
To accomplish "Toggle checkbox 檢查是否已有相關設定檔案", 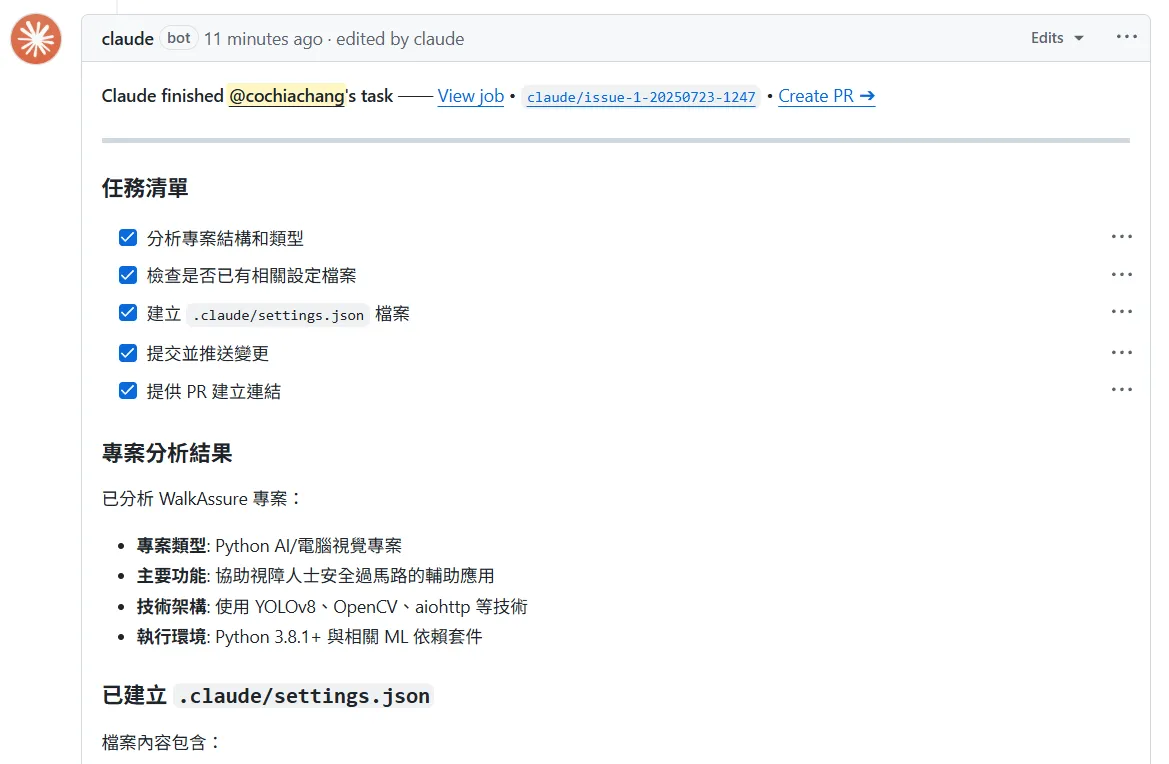I will coord(127,275).
